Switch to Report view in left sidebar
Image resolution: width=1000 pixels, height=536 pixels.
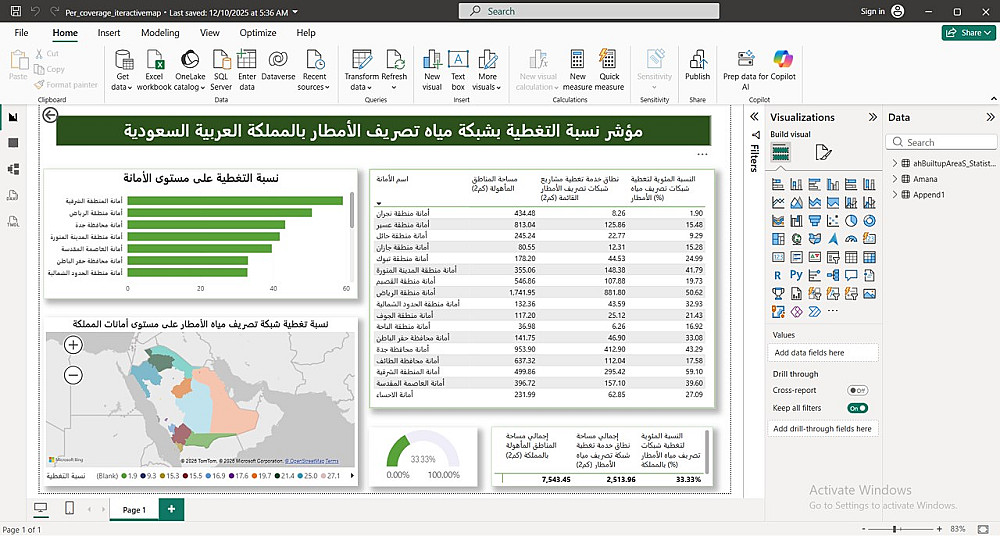(x=13, y=117)
